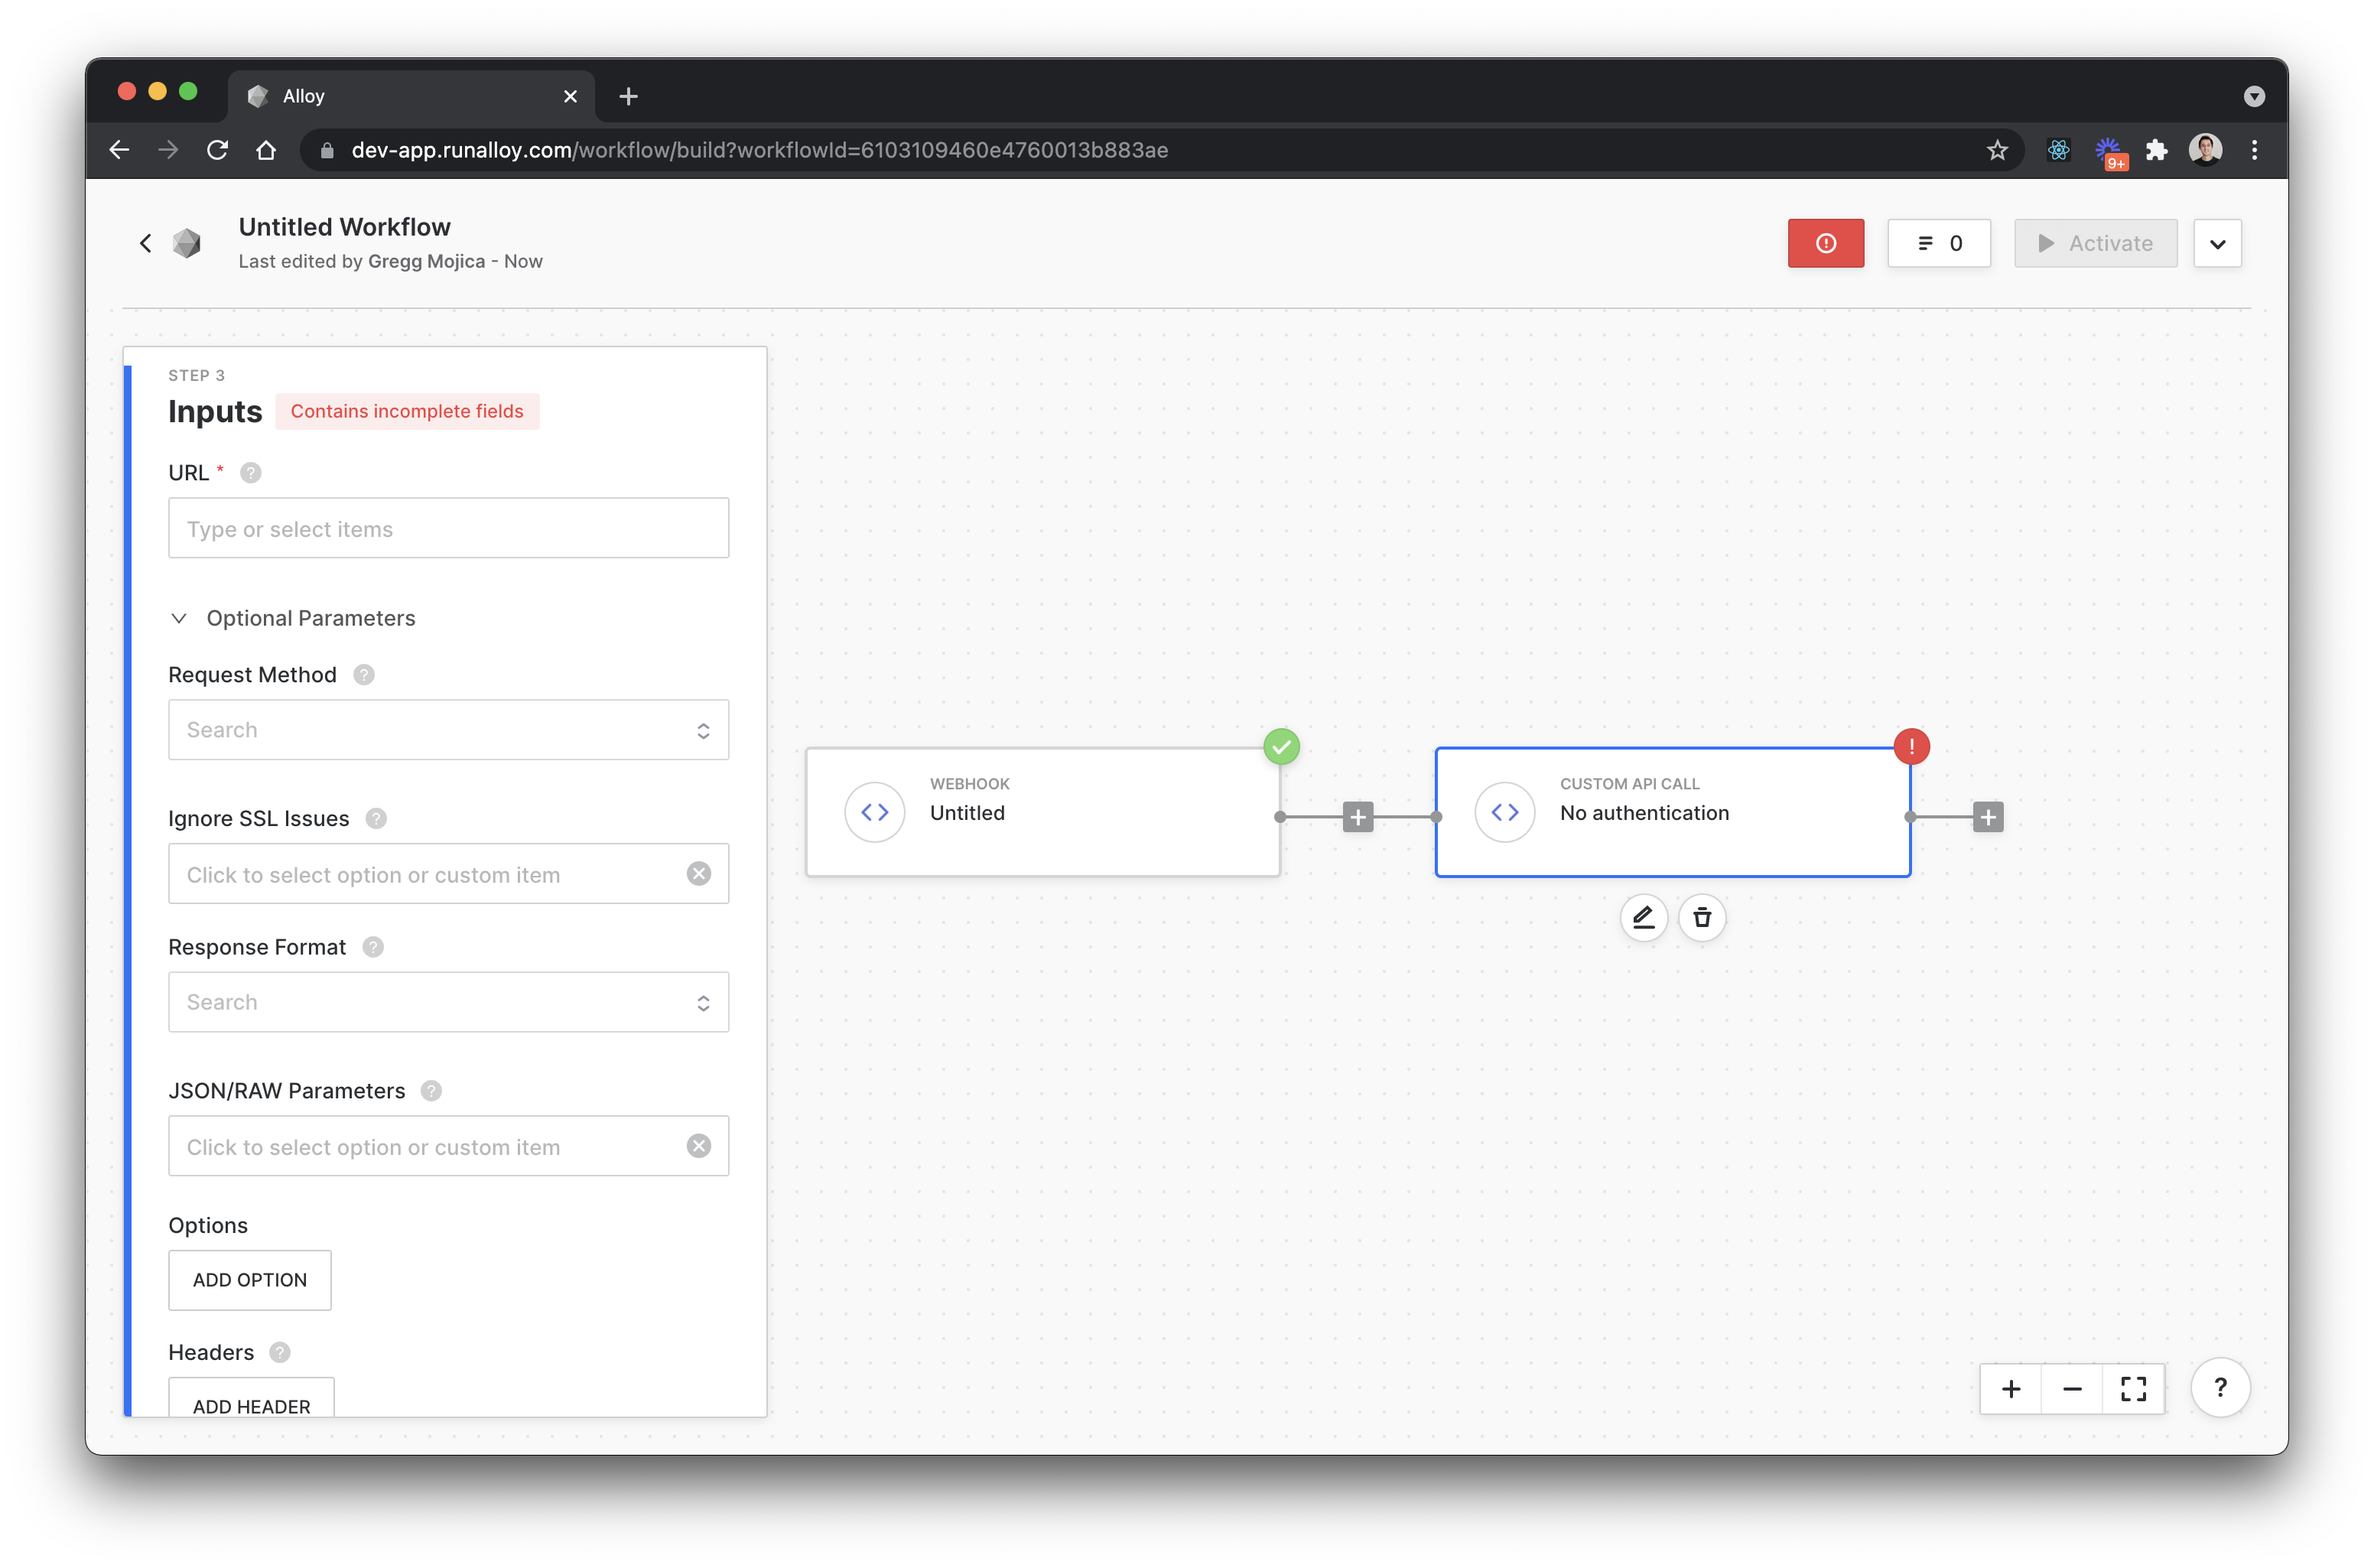
Task: Clear the Ignore SSL Issues field
Action: pyautogui.click(x=699, y=873)
